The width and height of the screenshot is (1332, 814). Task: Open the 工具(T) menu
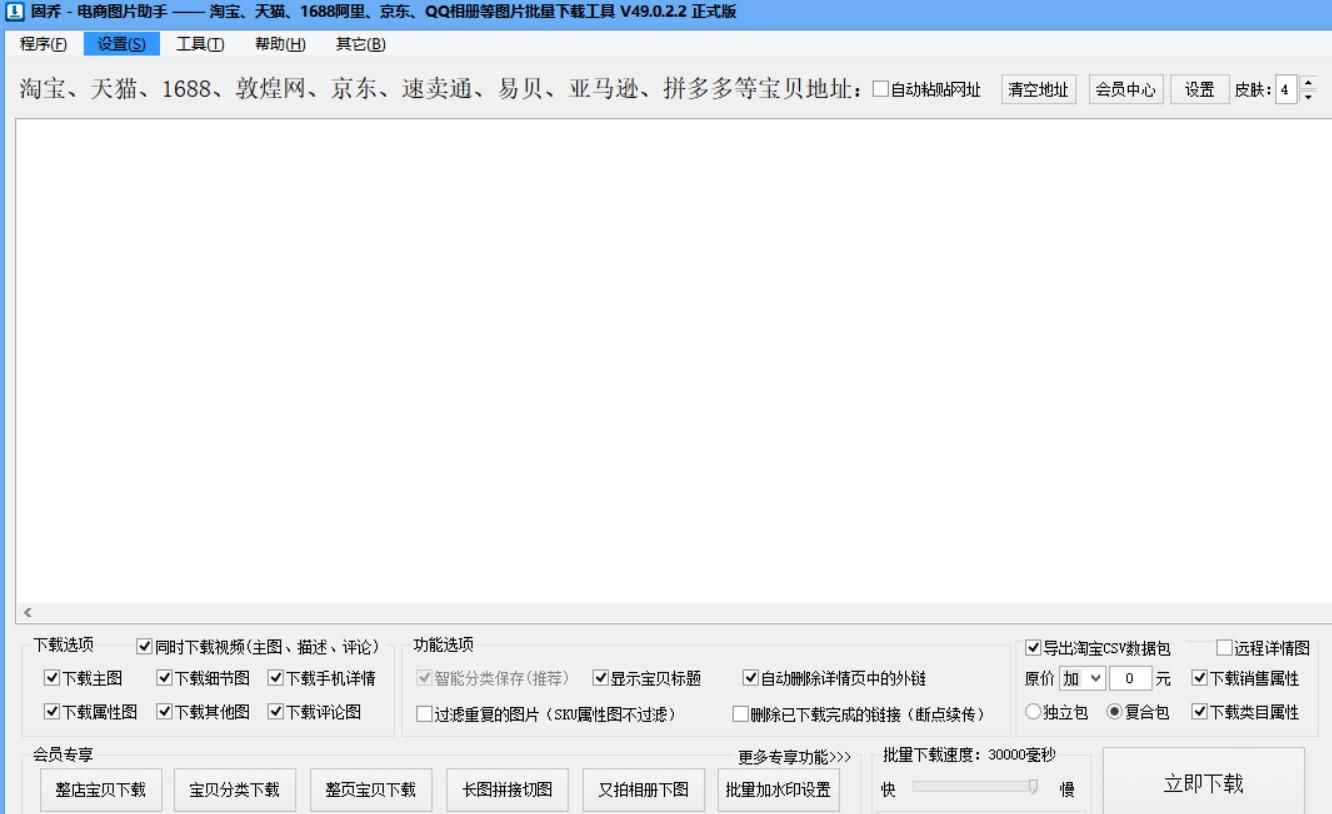(201, 44)
